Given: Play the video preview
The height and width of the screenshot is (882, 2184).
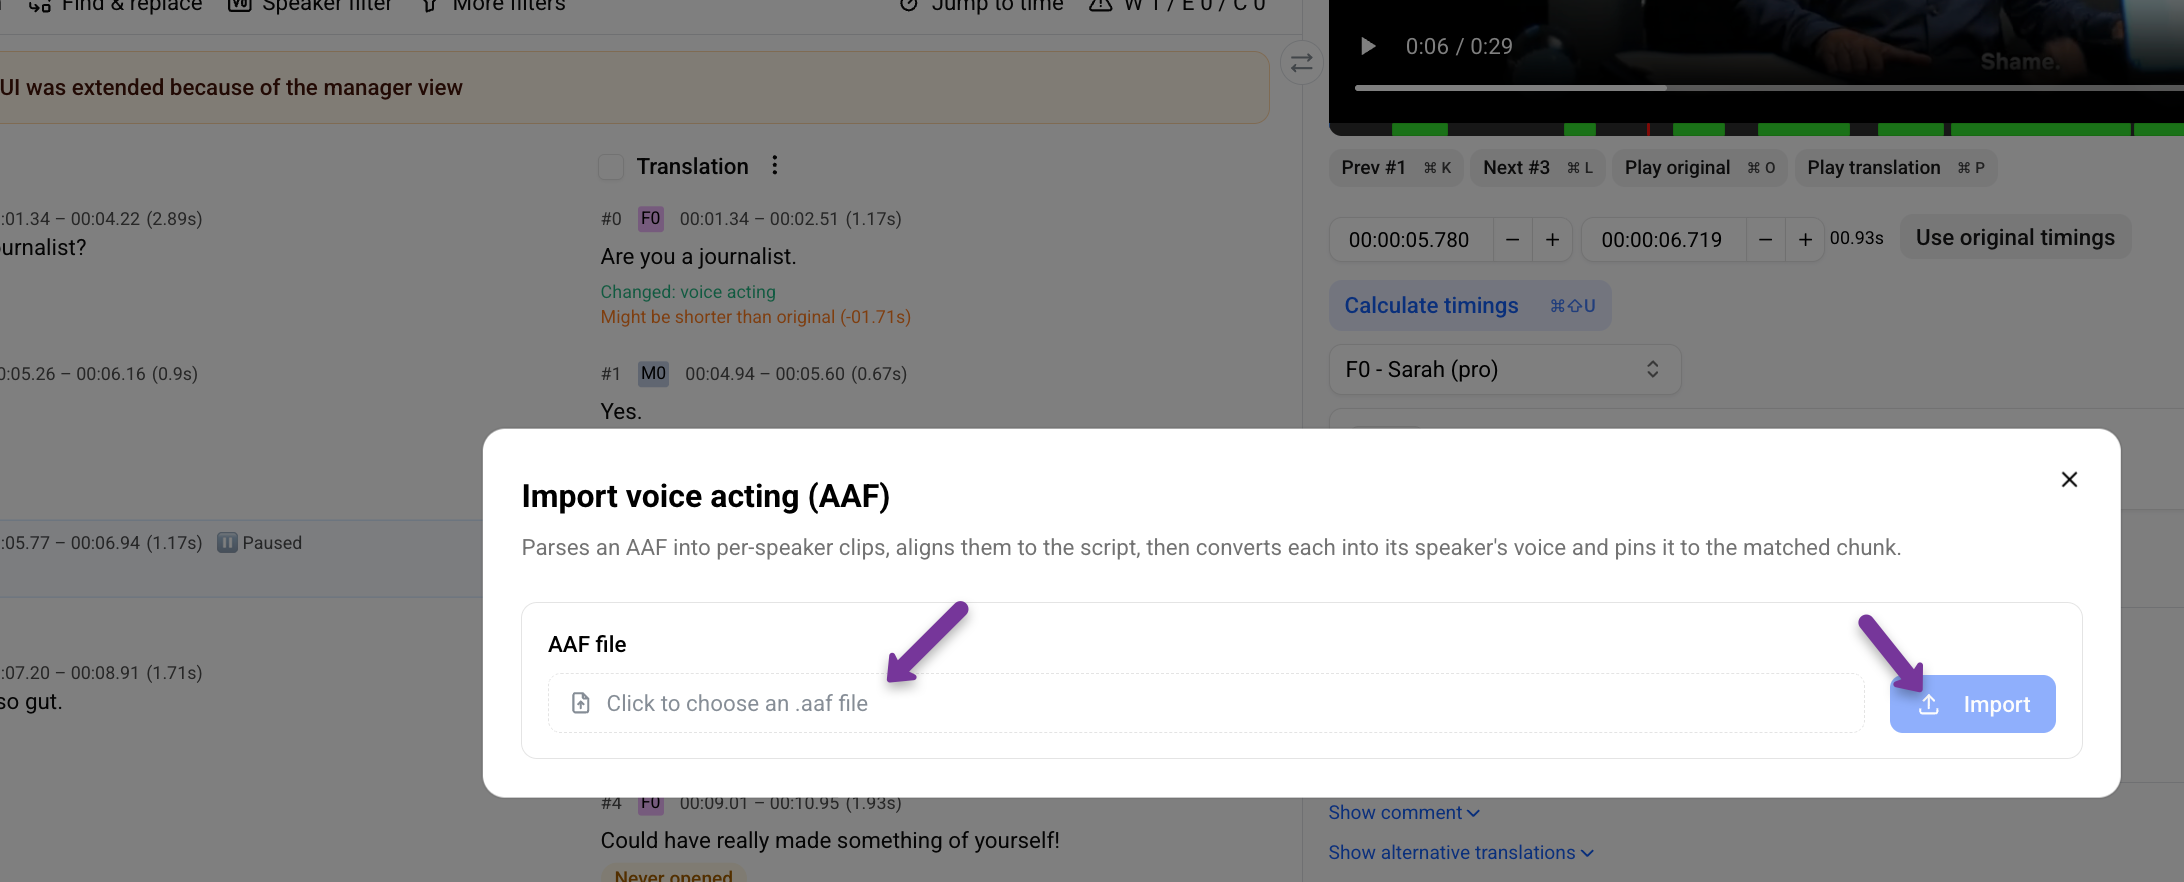Looking at the screenshot, I should 1368,46.
